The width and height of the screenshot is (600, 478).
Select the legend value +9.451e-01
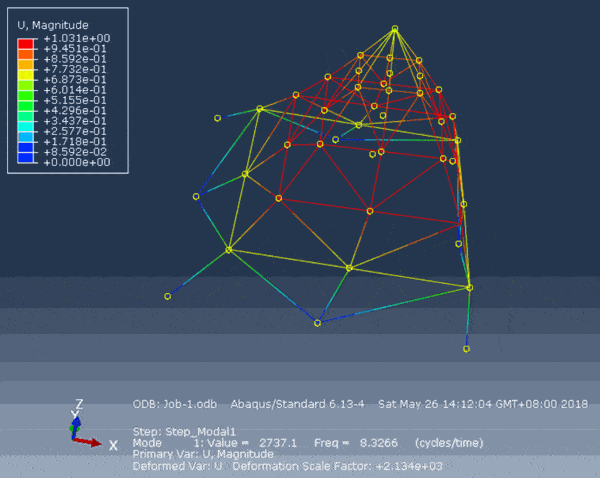pos(75,49)
